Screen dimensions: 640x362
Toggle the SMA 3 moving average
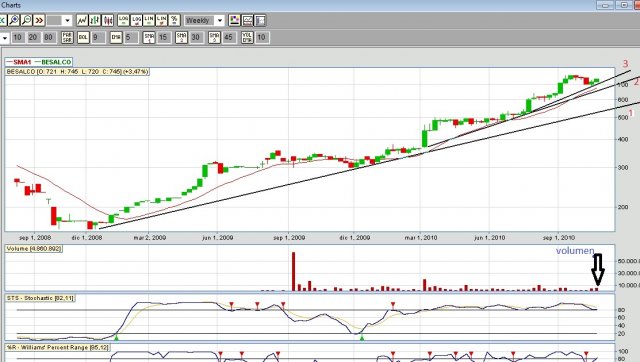click(x=214, y=38)
